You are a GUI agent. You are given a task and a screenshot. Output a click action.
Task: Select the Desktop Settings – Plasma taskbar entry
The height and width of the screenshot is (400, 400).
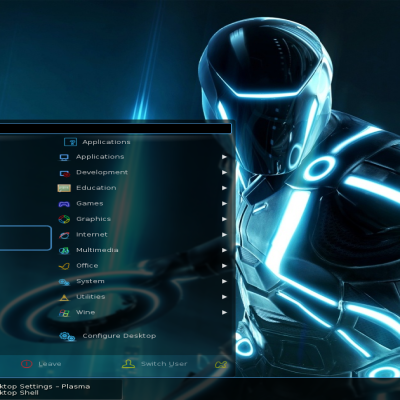[x=60, y=389]
